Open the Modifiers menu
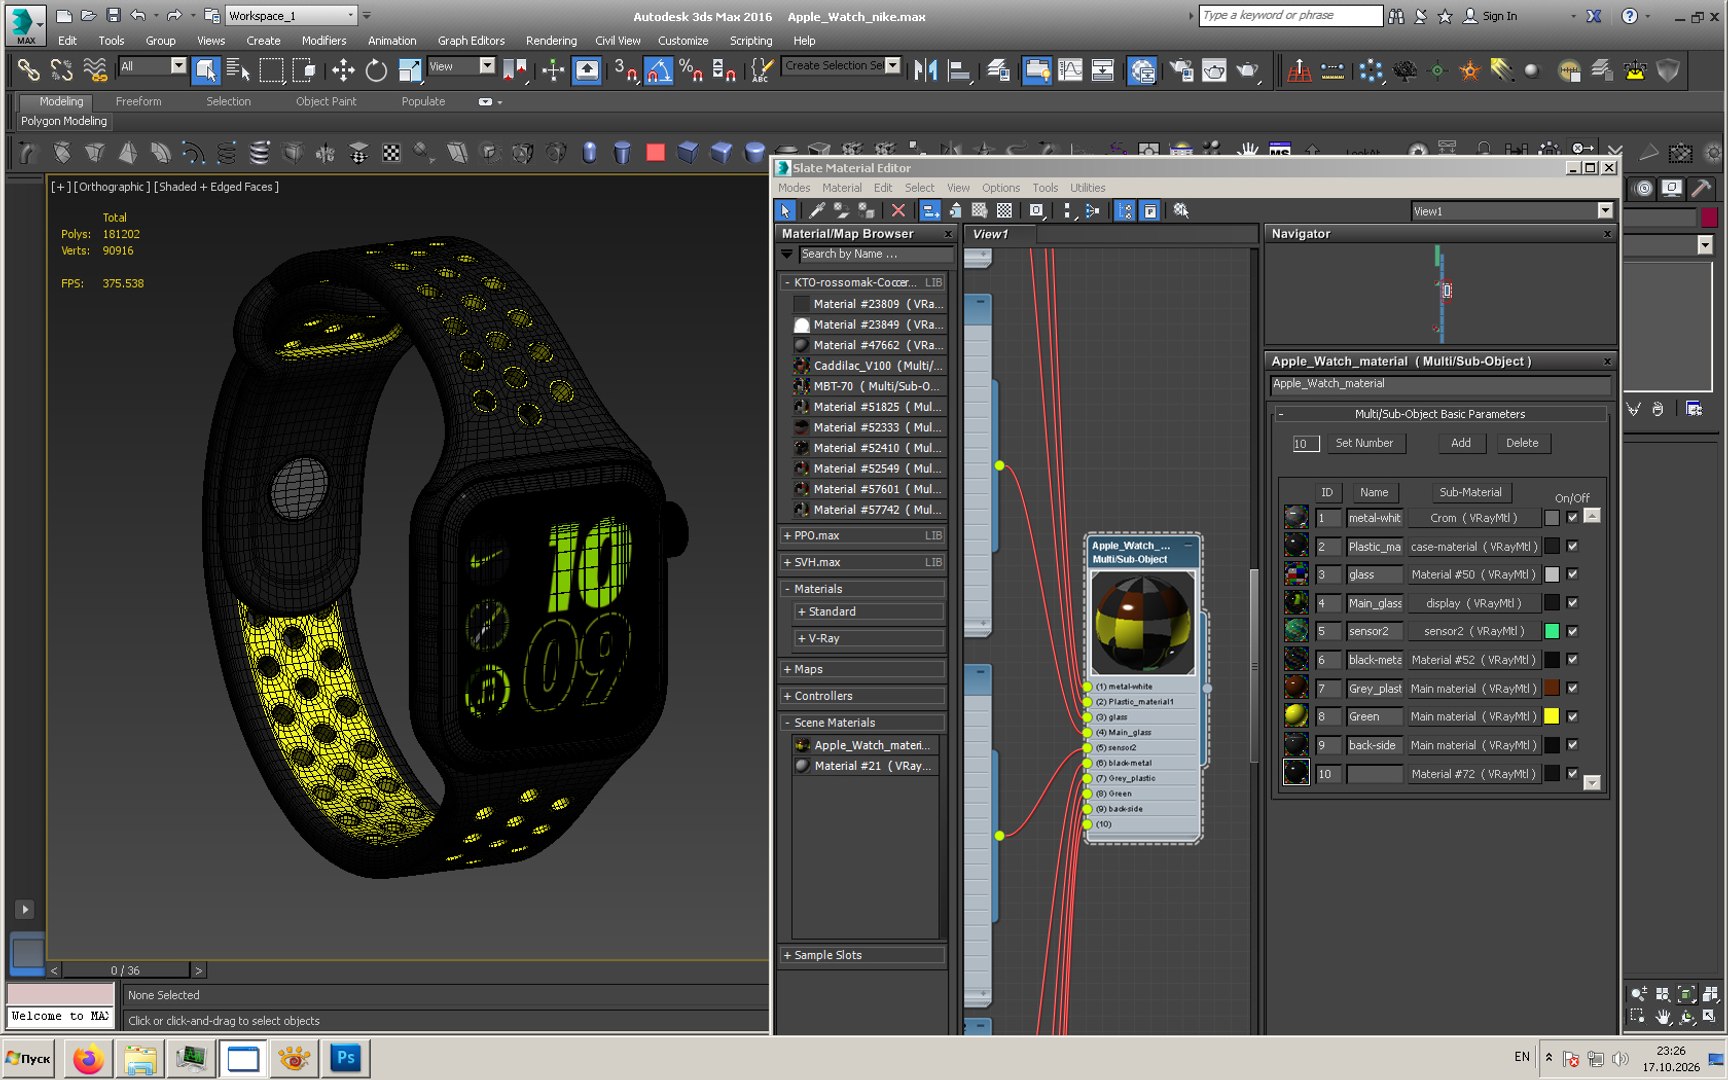The height and width of the screenshot is (1080, 1728). pyautogui.click(x=324, y=41)
